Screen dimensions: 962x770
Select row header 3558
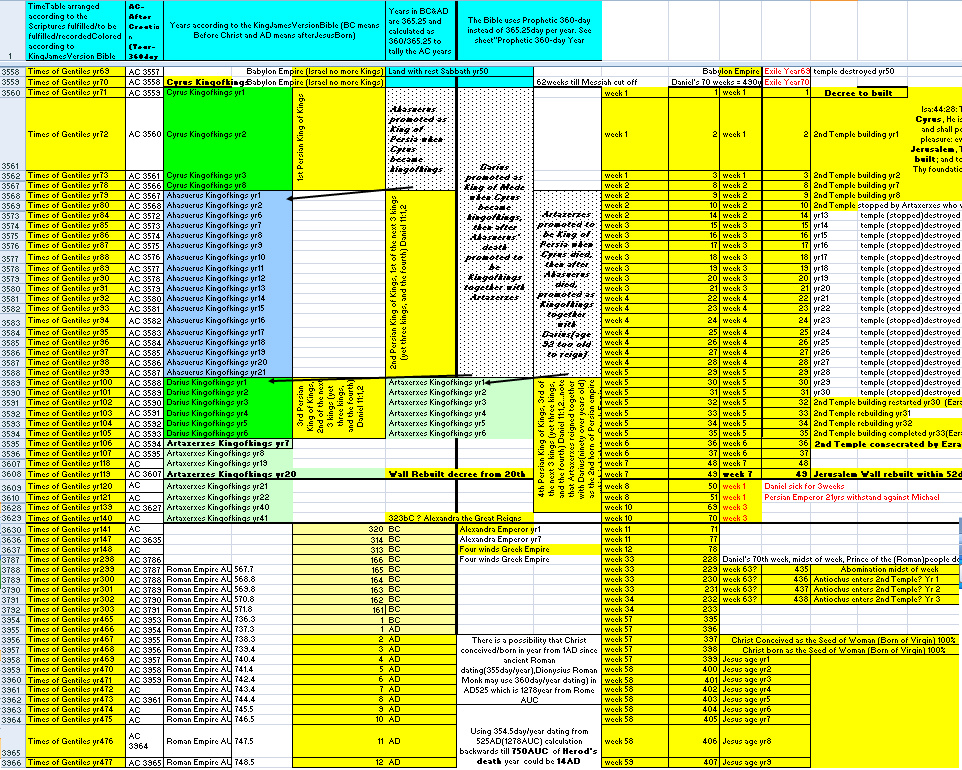coord(12,72)
